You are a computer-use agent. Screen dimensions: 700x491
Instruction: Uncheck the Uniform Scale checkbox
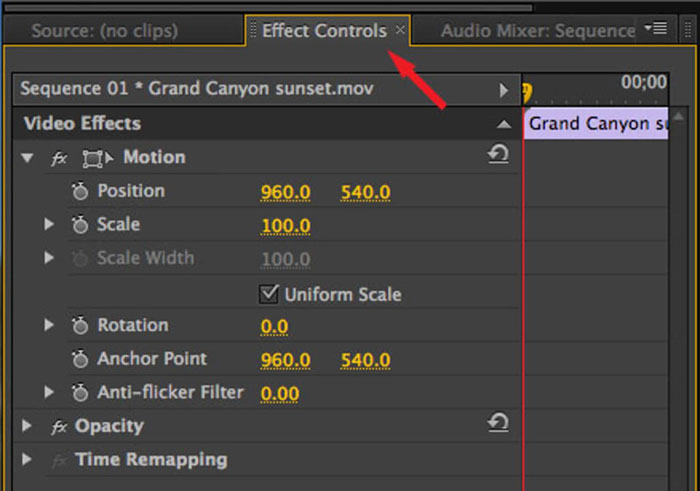click(x=268, y=294)
